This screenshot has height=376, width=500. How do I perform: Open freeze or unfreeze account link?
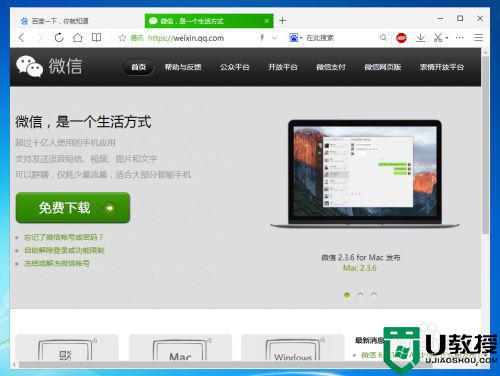coord(57,263)
